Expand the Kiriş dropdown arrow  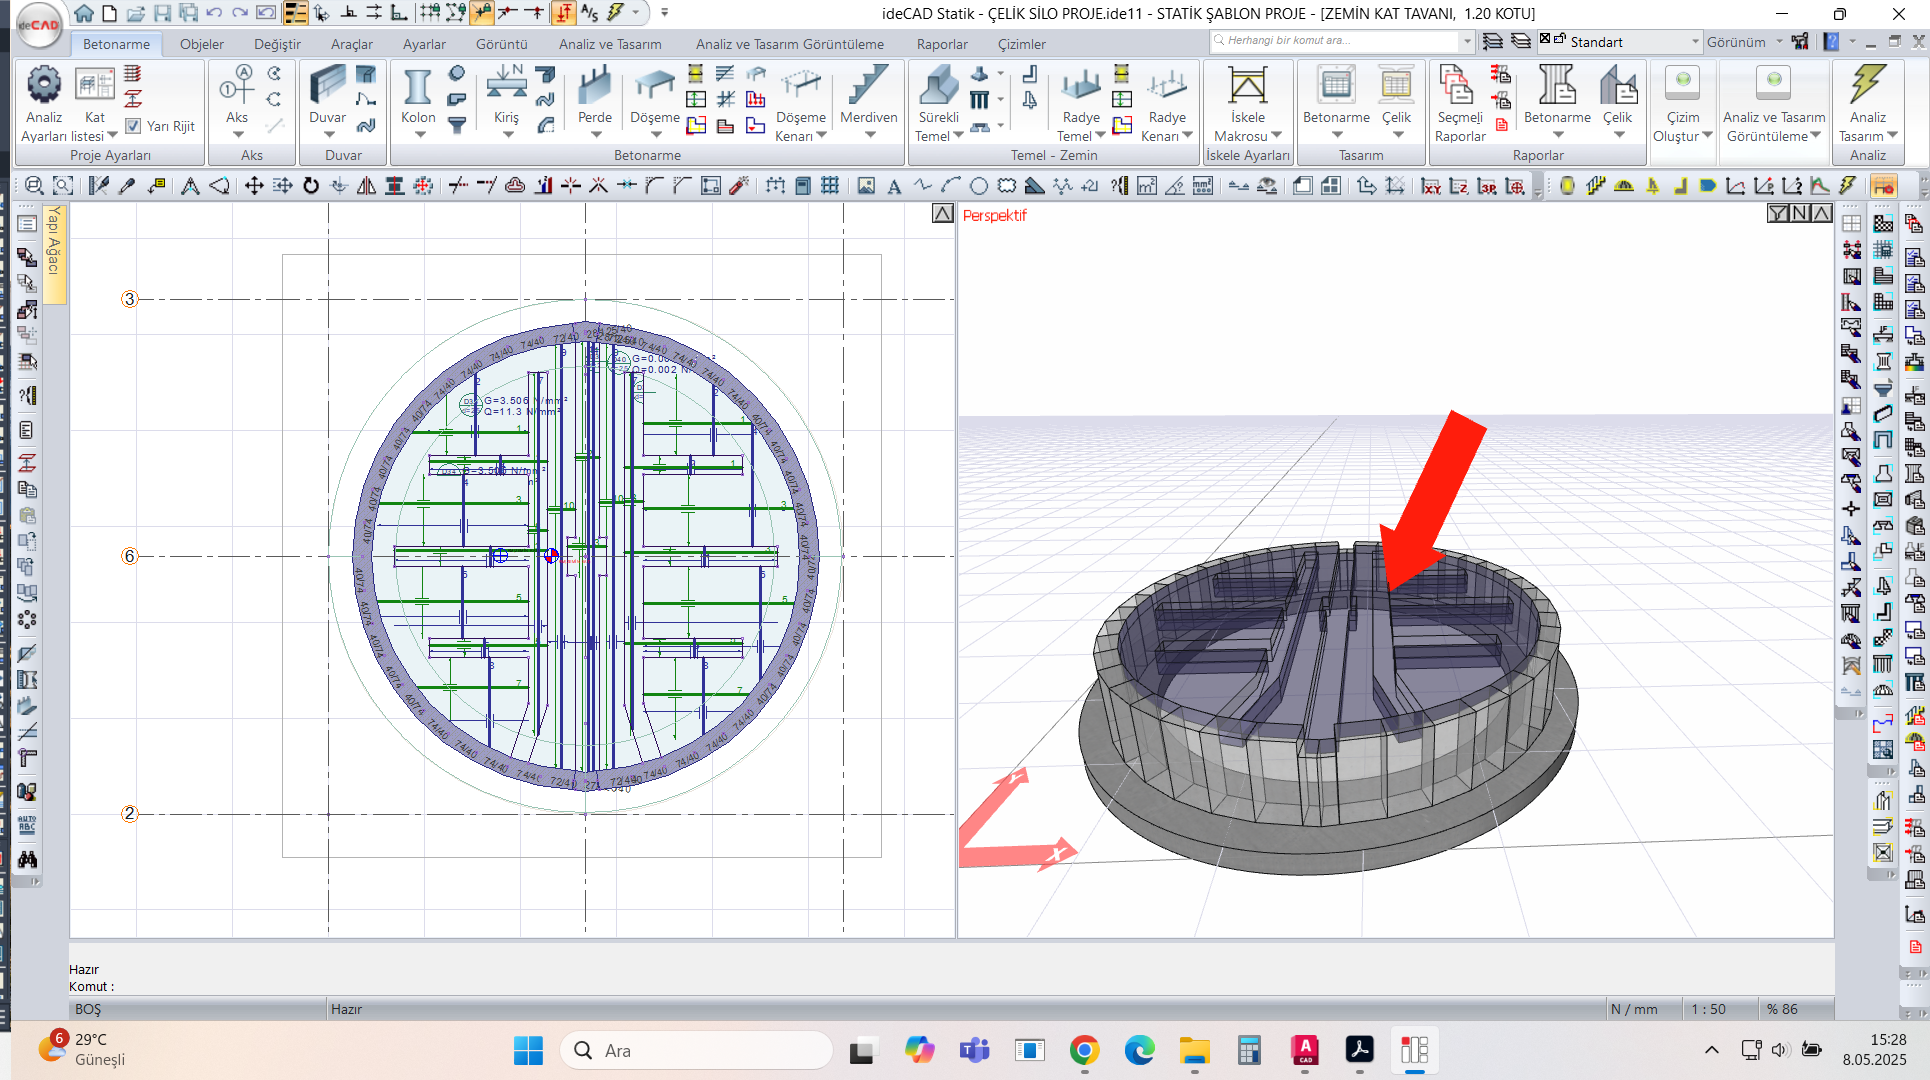507,134
